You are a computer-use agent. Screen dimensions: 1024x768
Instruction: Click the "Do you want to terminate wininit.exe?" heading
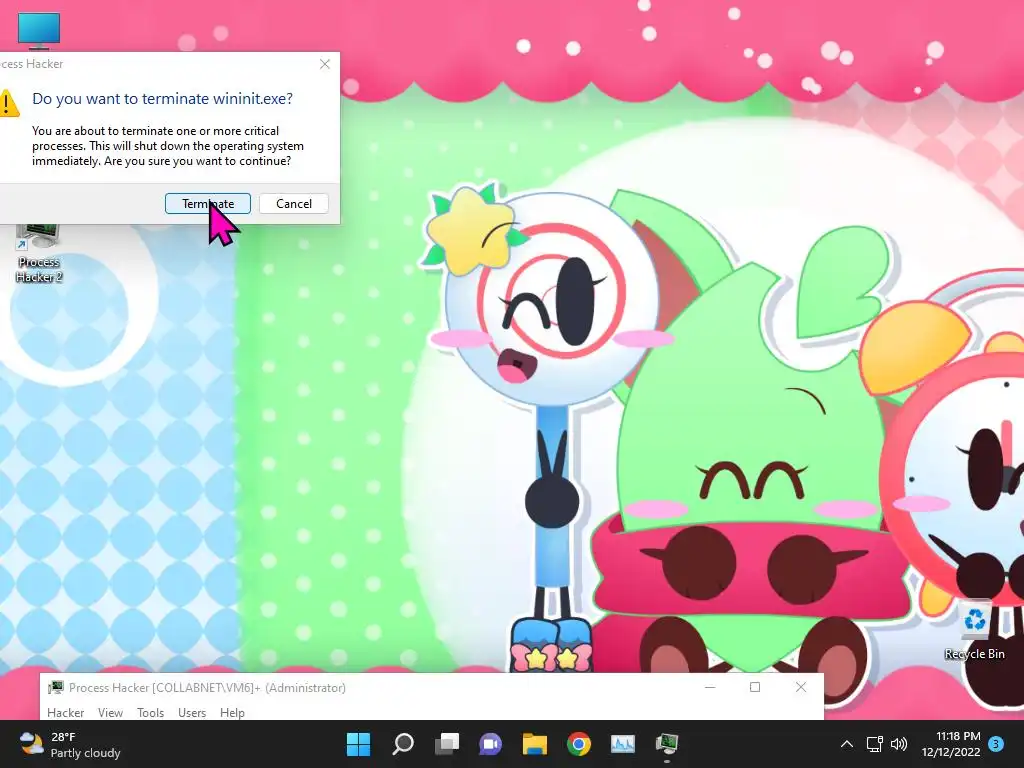(x=163, y=99)
